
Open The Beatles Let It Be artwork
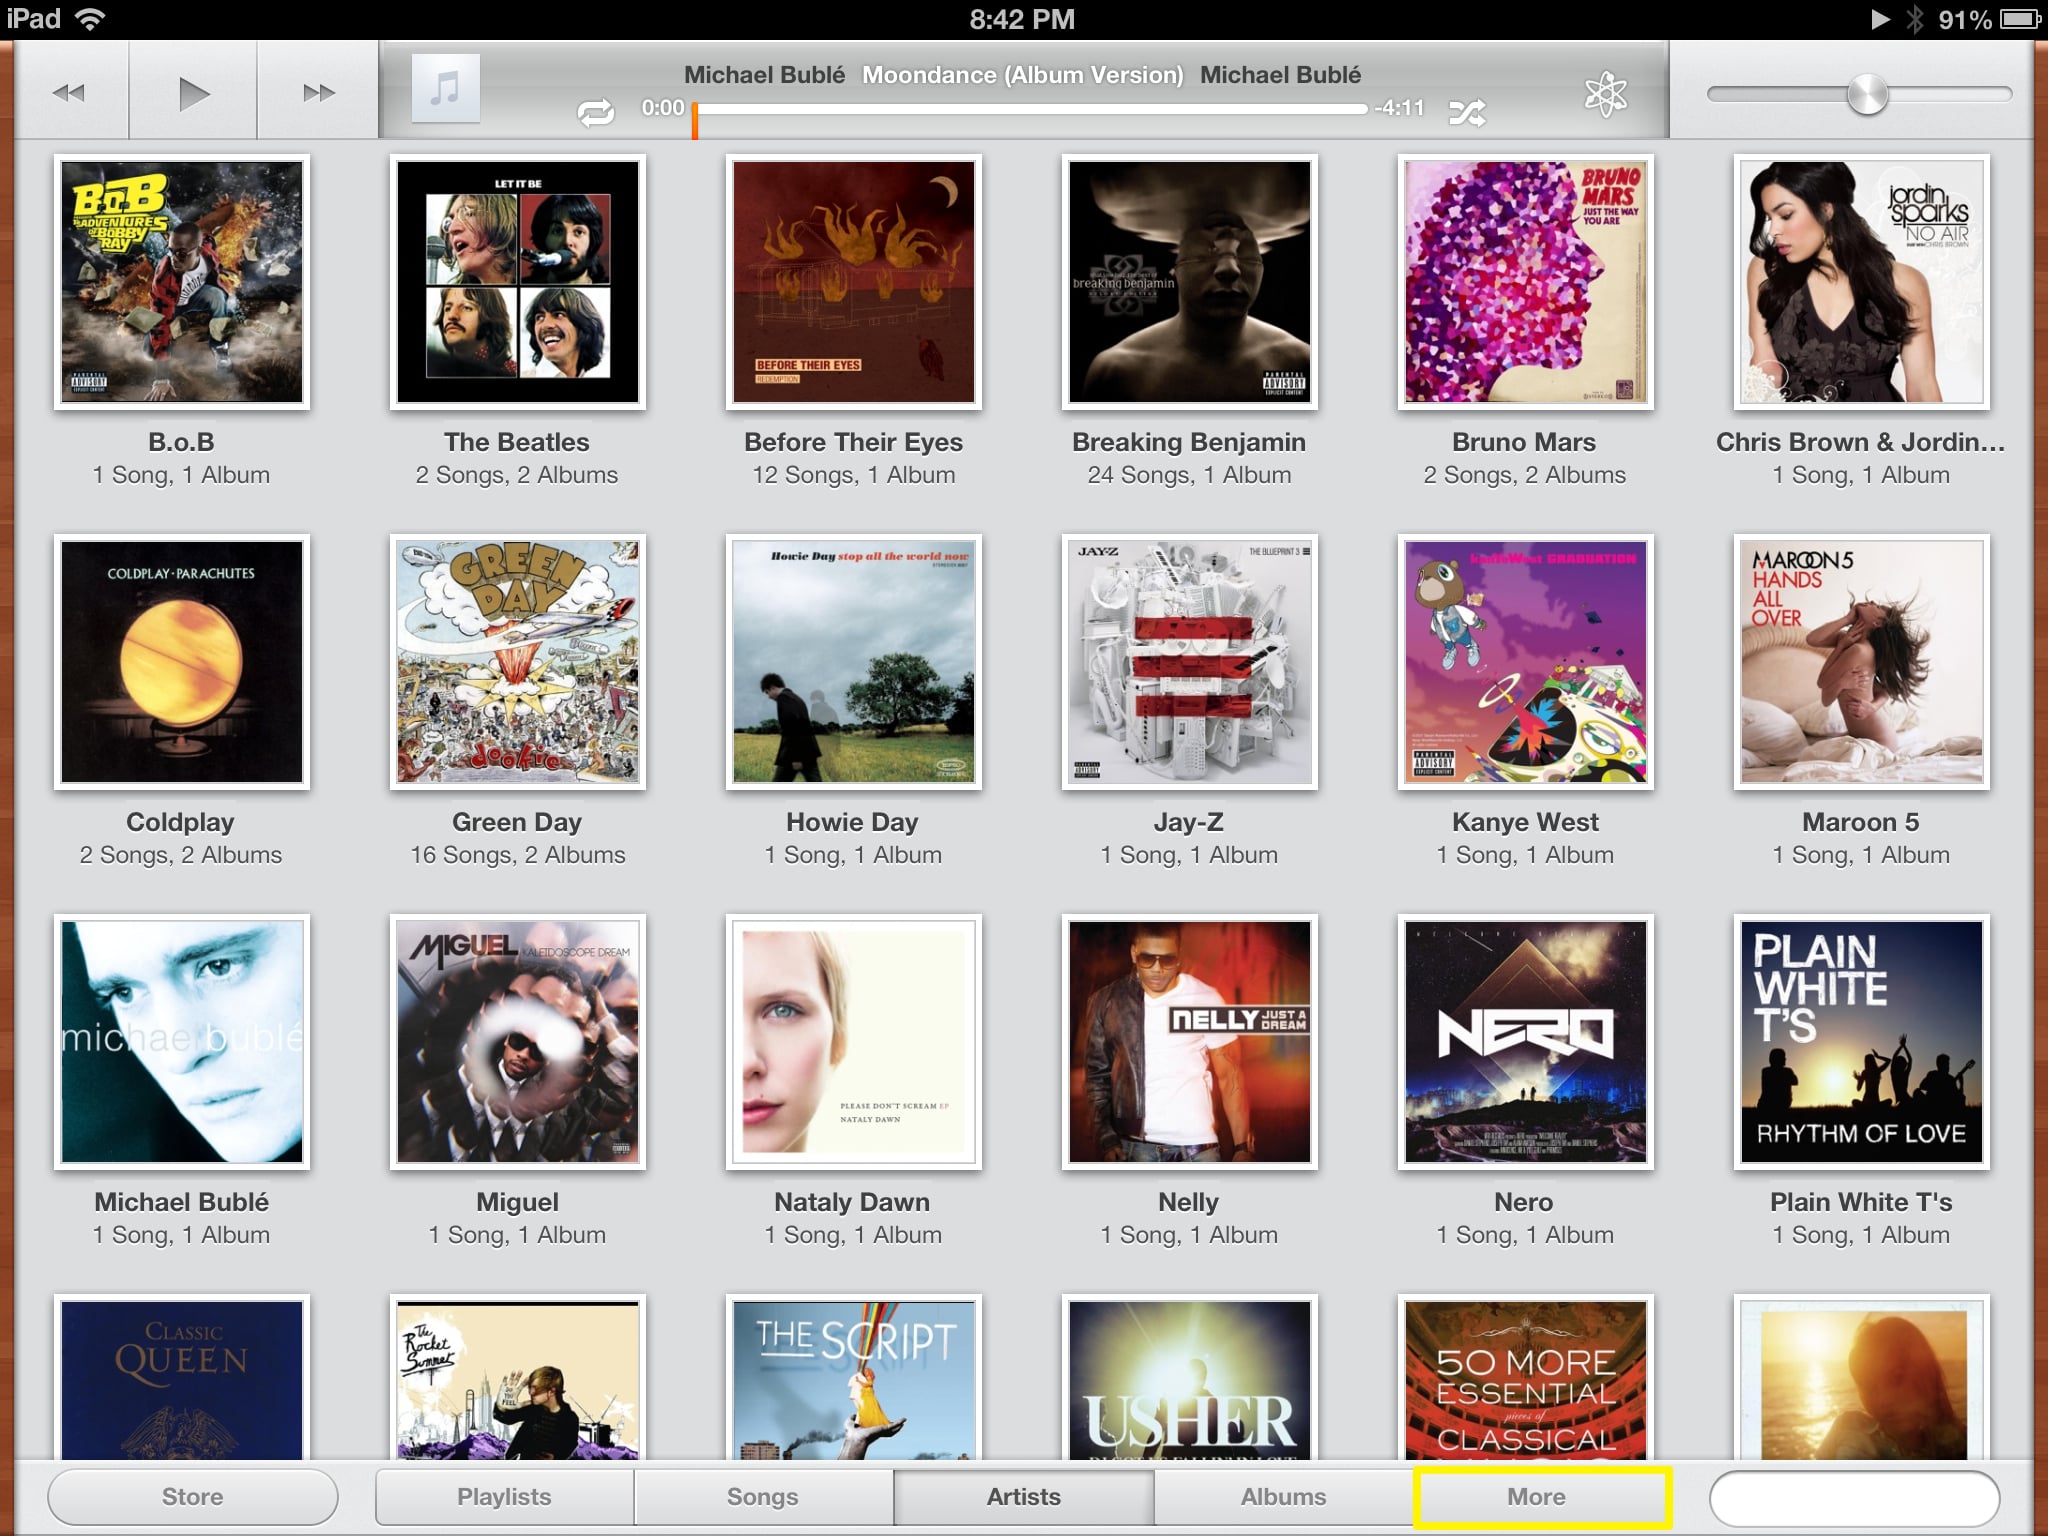pos(518,282)
